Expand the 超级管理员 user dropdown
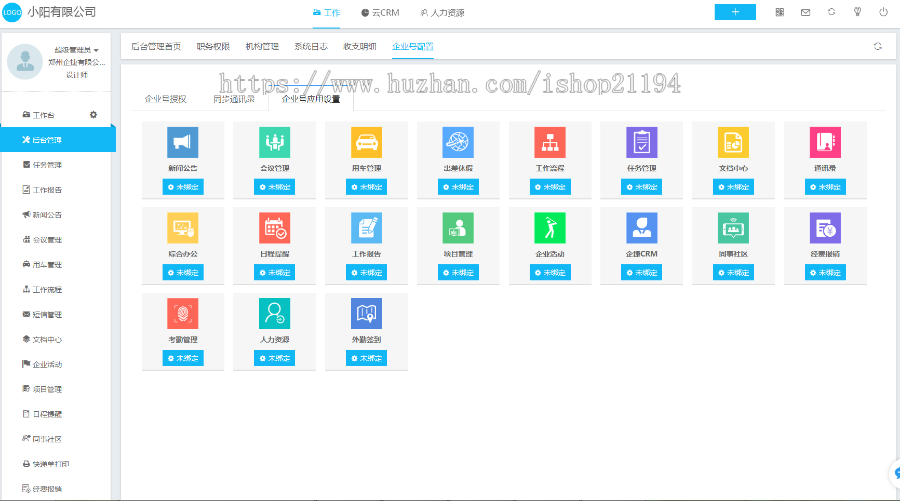 point(76,50)
